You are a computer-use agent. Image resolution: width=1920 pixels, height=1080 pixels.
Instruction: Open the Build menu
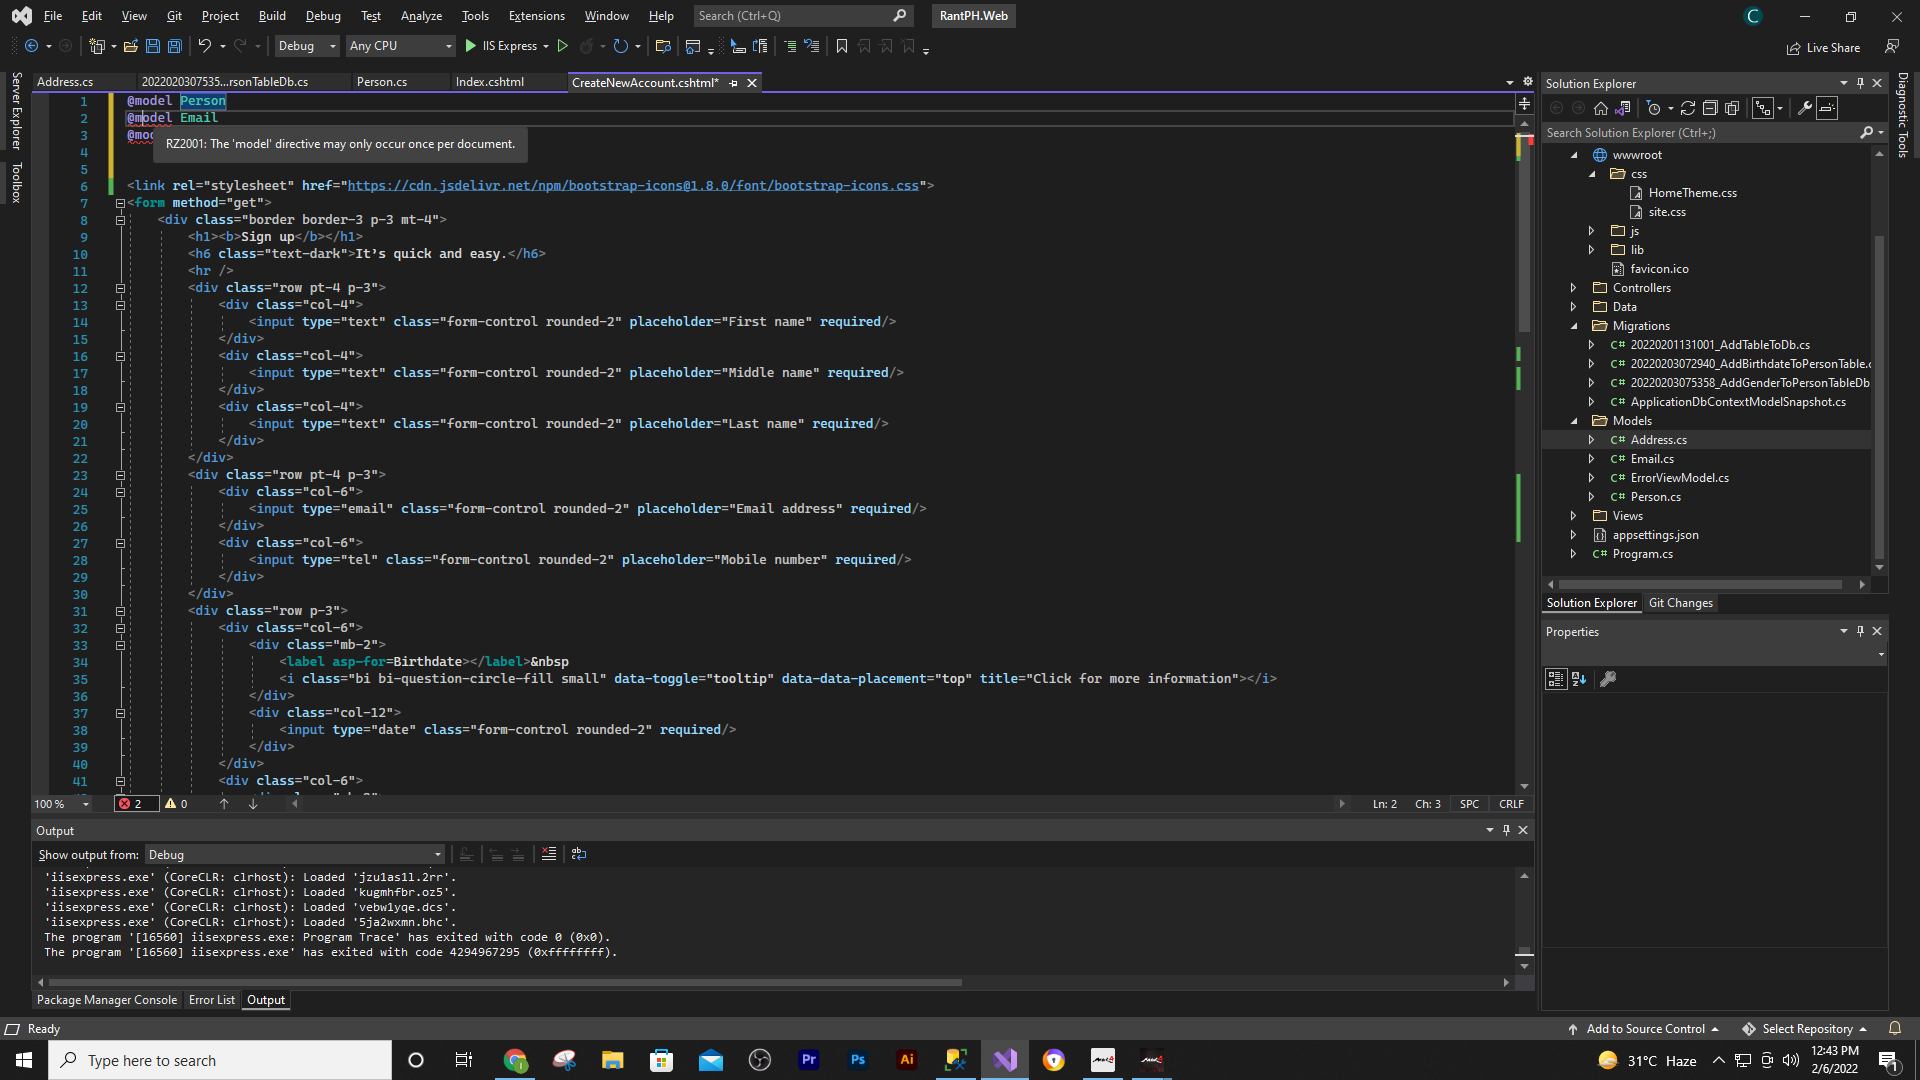pyautogui.click(x=272, y=16)
